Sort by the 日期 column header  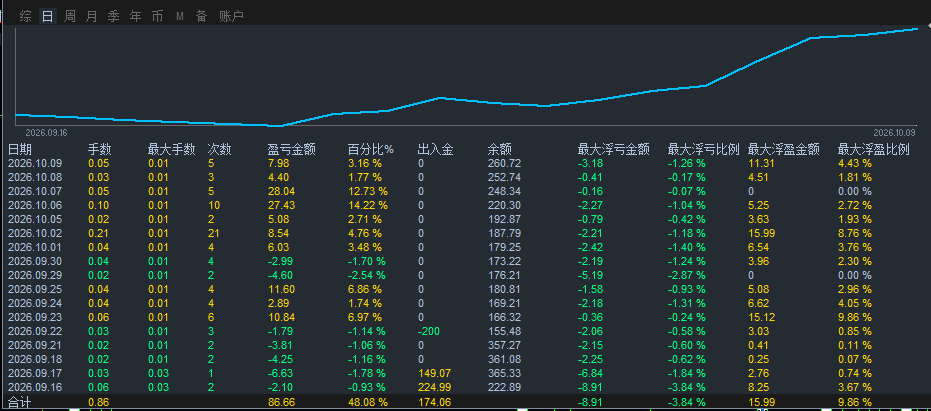coord(20,150)
